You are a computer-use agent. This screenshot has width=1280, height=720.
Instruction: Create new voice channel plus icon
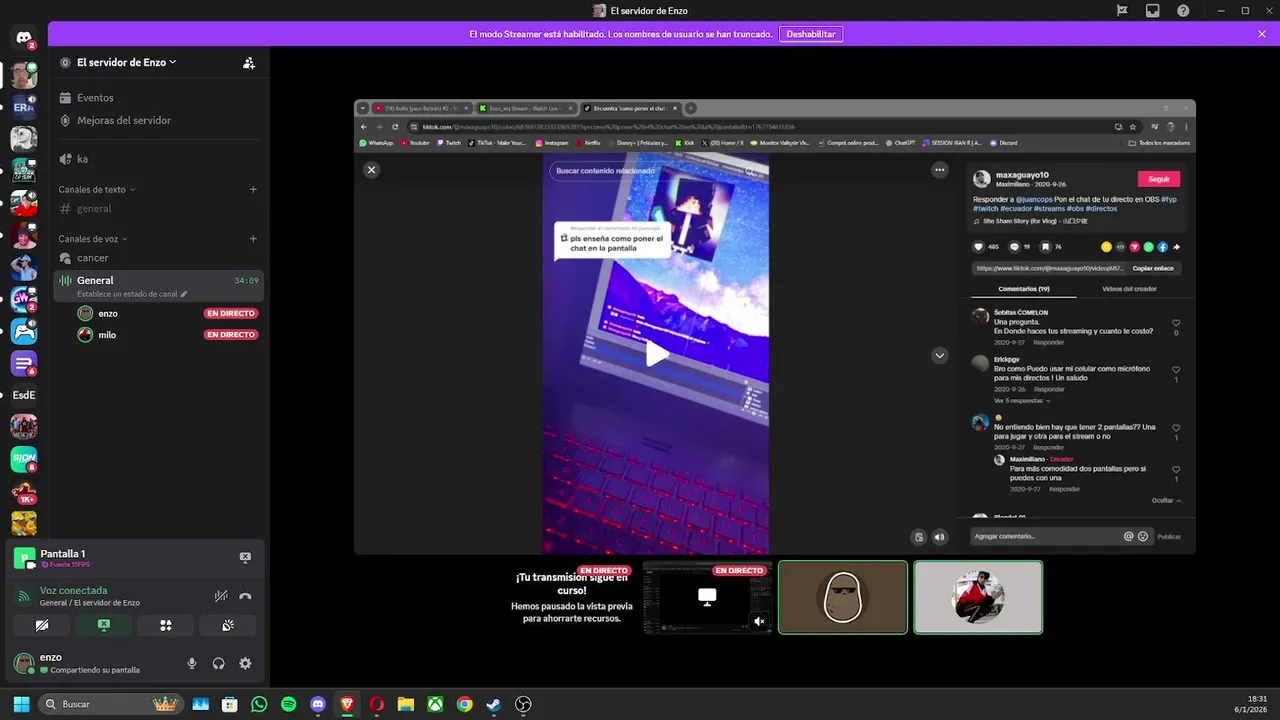[253, 239]
